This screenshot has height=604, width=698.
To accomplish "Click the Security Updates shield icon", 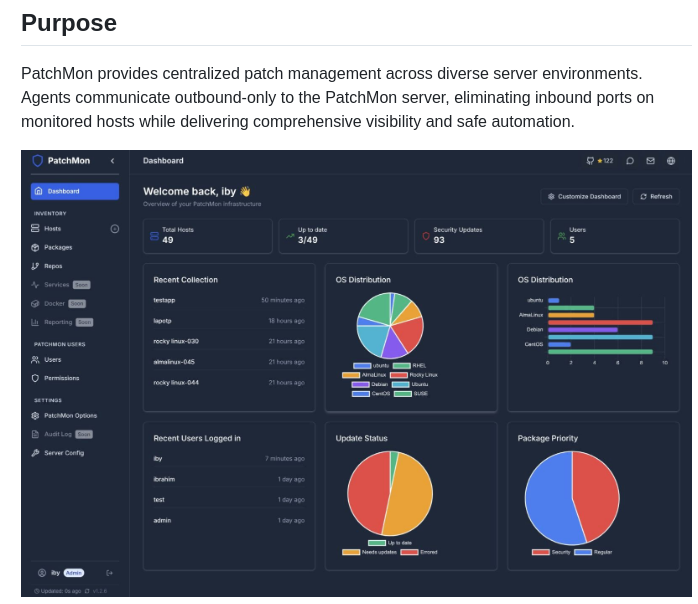I will (x=426, y=236).
